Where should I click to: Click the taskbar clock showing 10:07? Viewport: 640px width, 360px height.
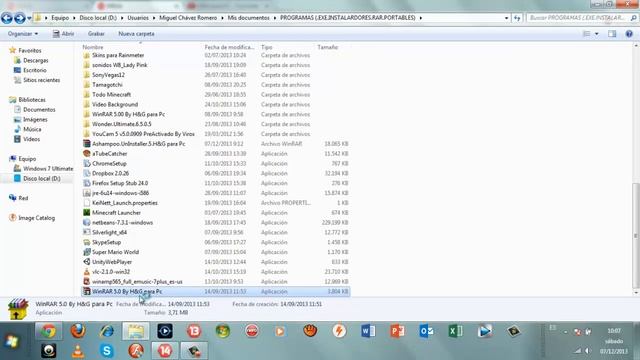(x=614, y=331)
